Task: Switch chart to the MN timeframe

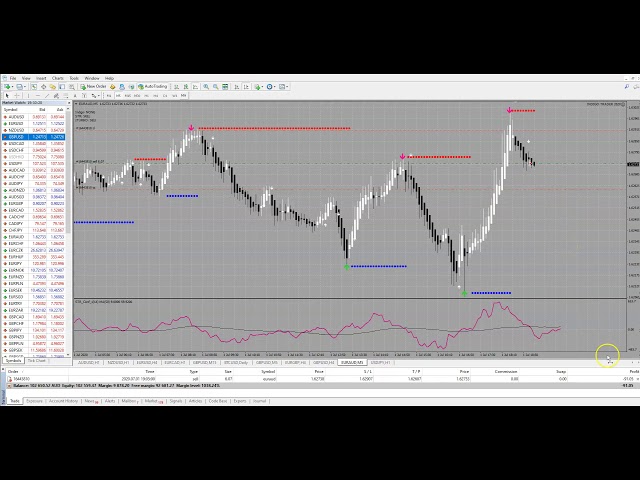Action: pos(183,95)
